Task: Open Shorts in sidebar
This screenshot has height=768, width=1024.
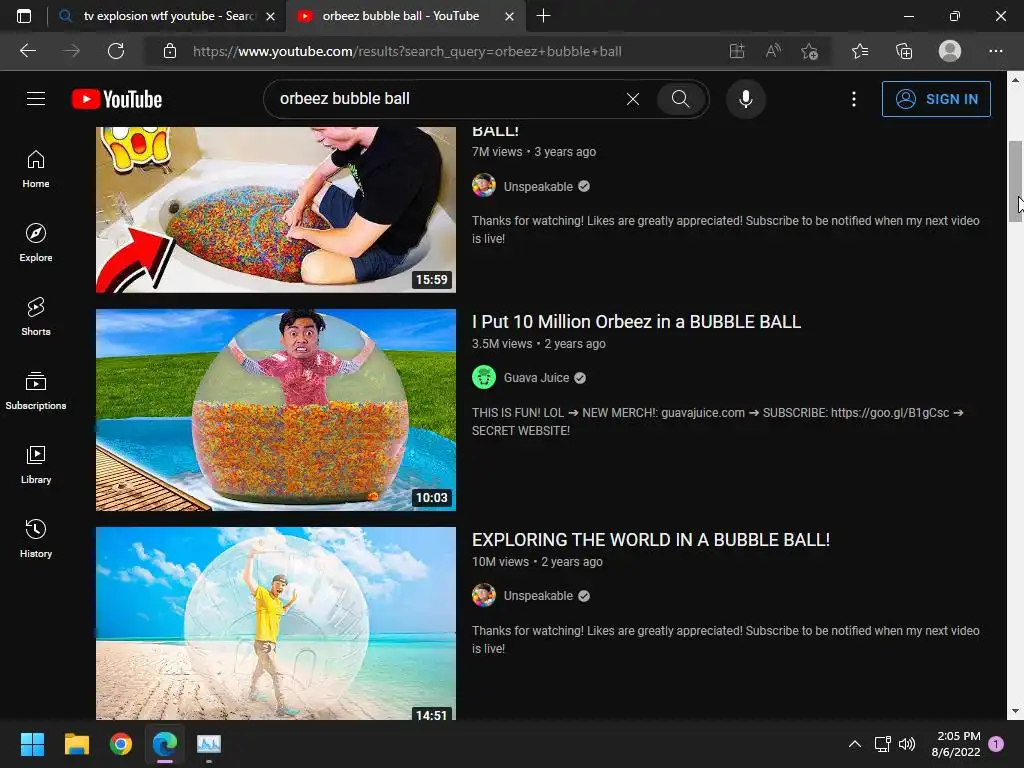Action: 36,317
